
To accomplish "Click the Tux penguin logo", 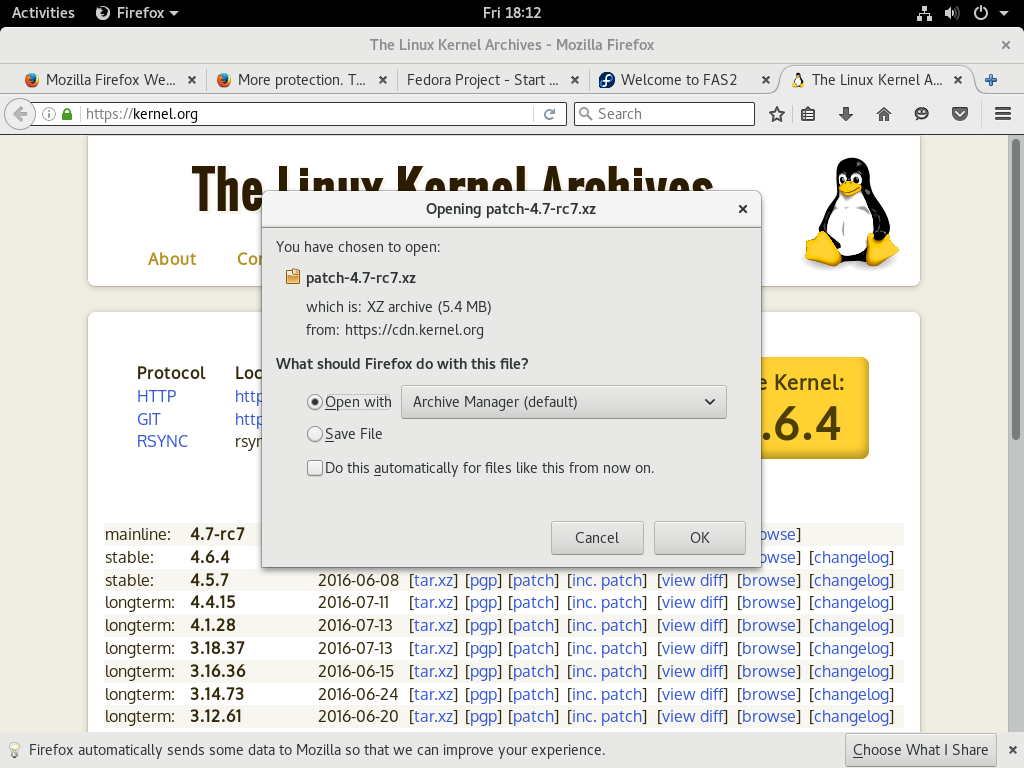I will tap(852, 212).
